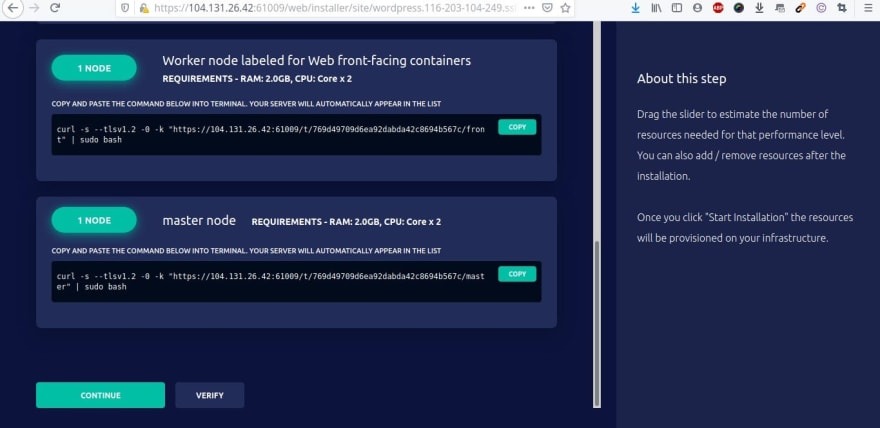Click the 1 NODE badge for master node
880x428 pixels.
94,220
